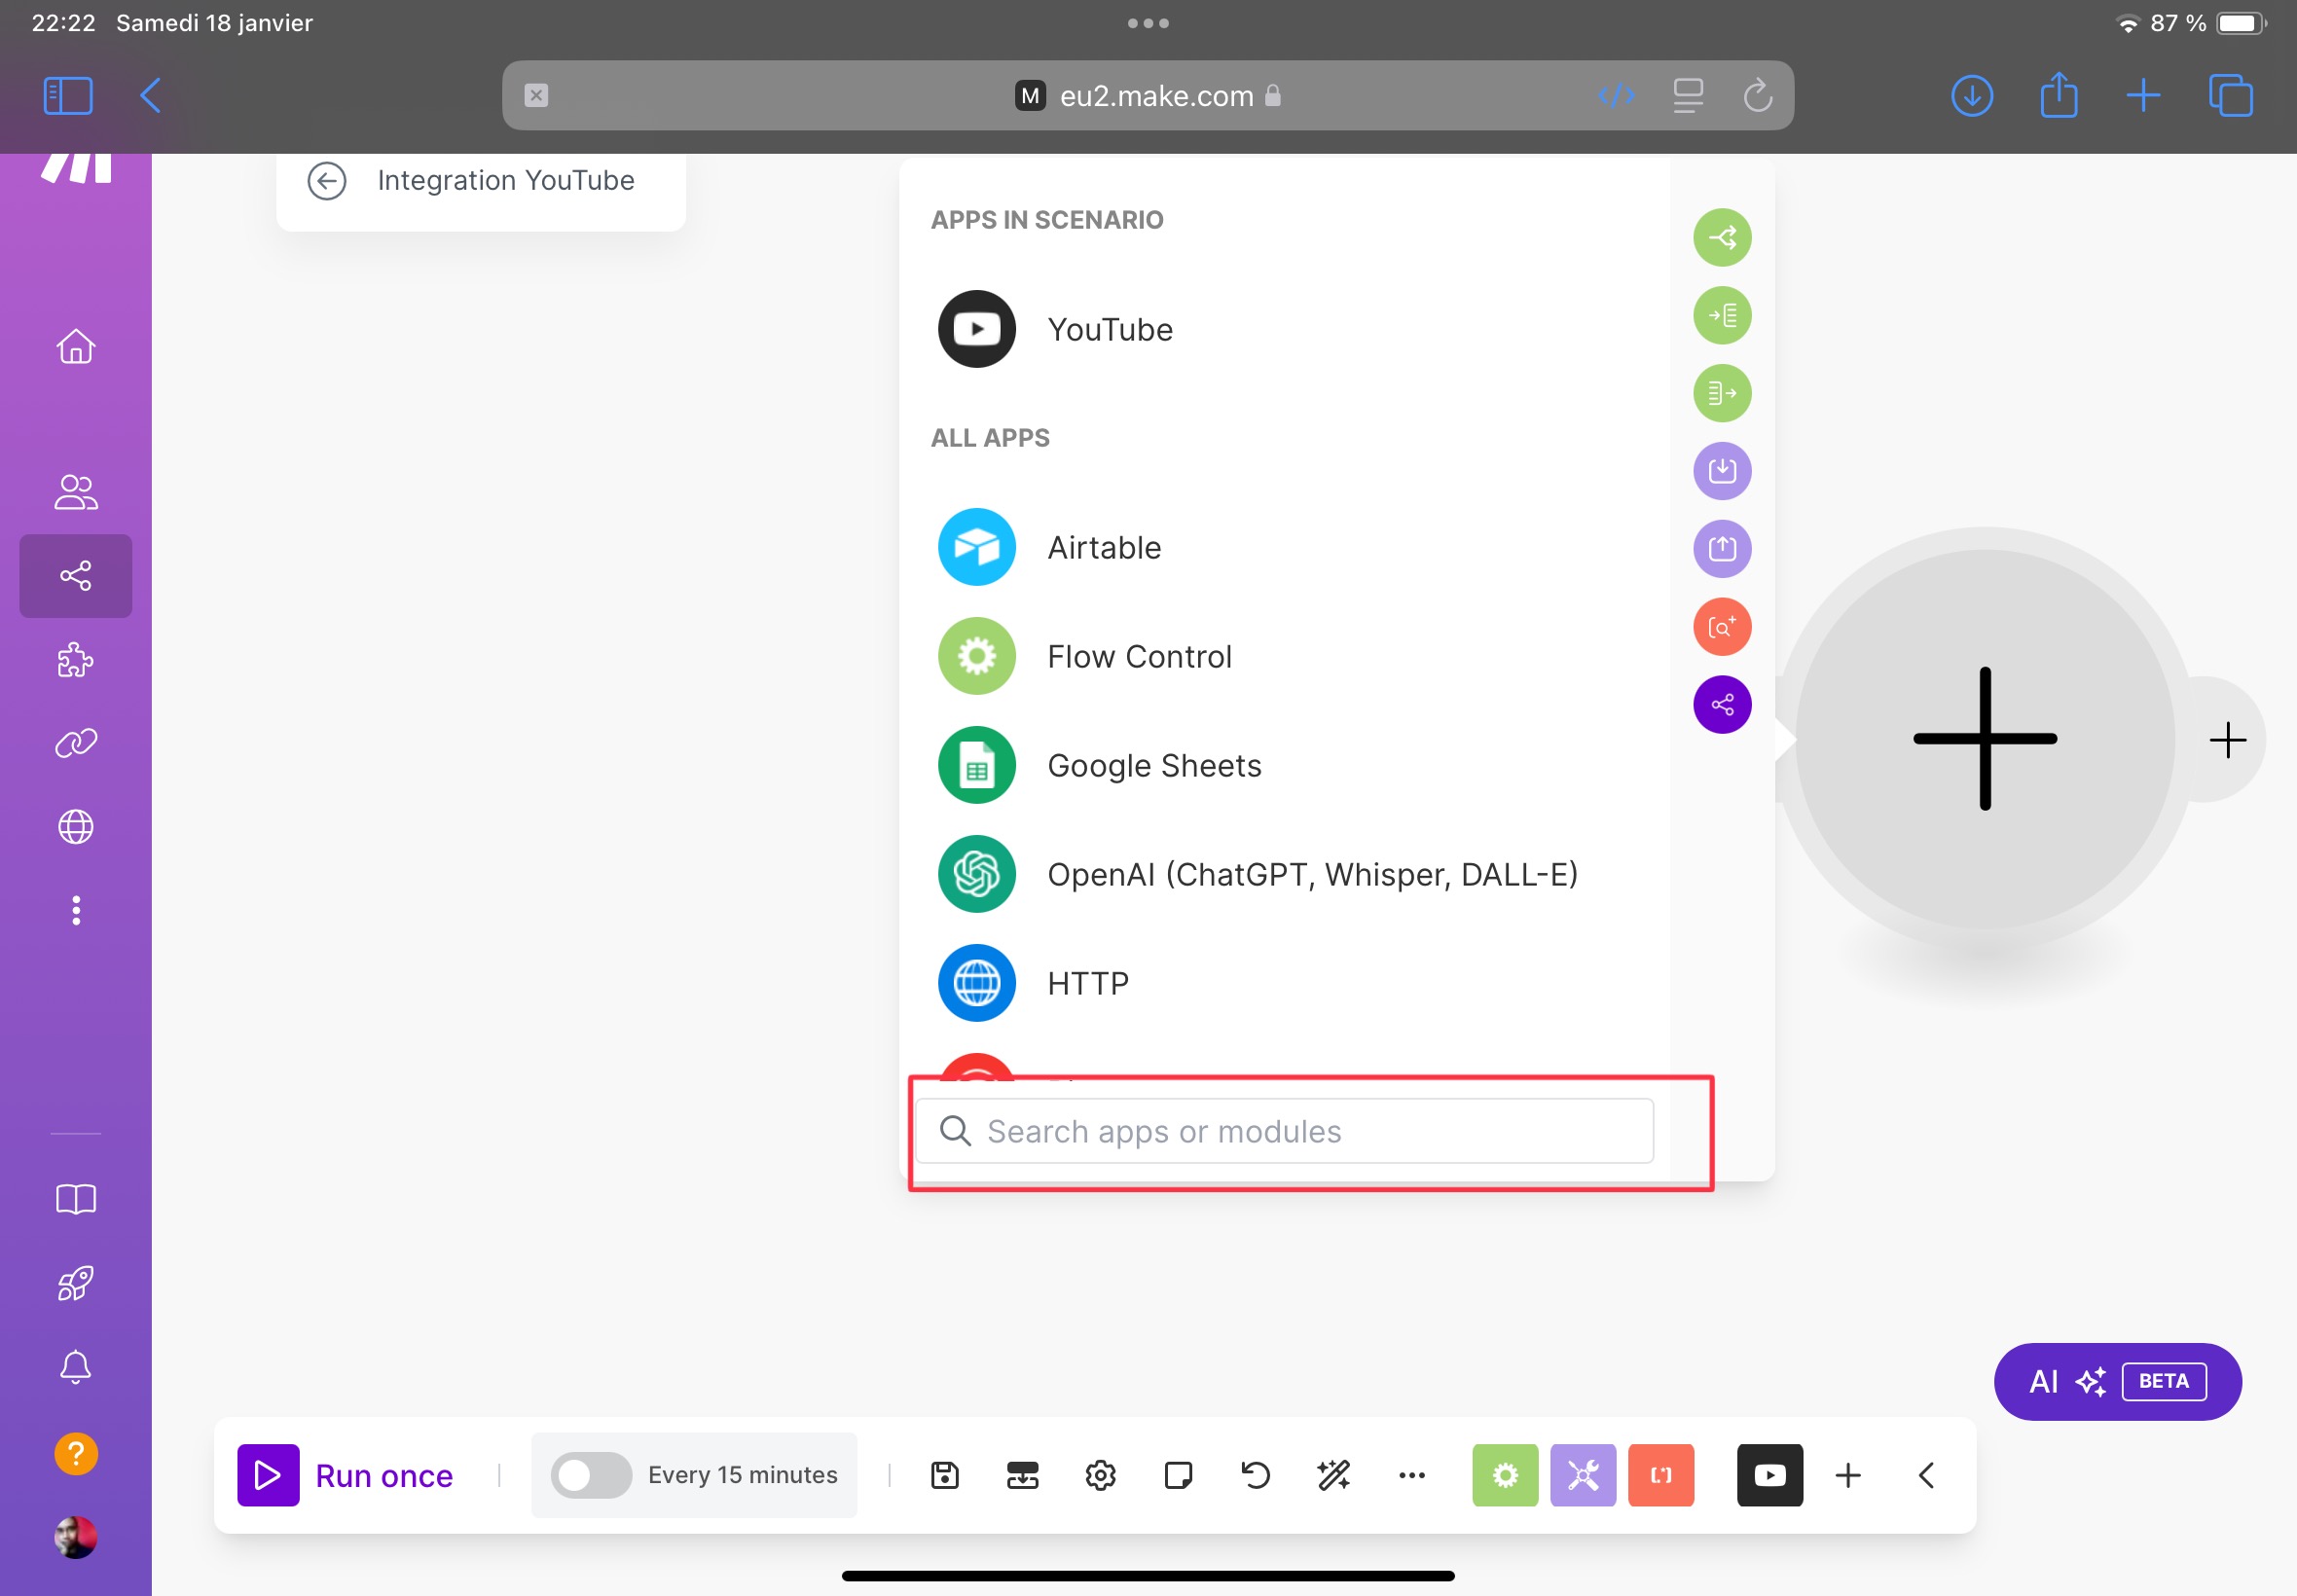2297x1596 pixels.
Task: Click the Flow Control module icon
Action: 975,656
